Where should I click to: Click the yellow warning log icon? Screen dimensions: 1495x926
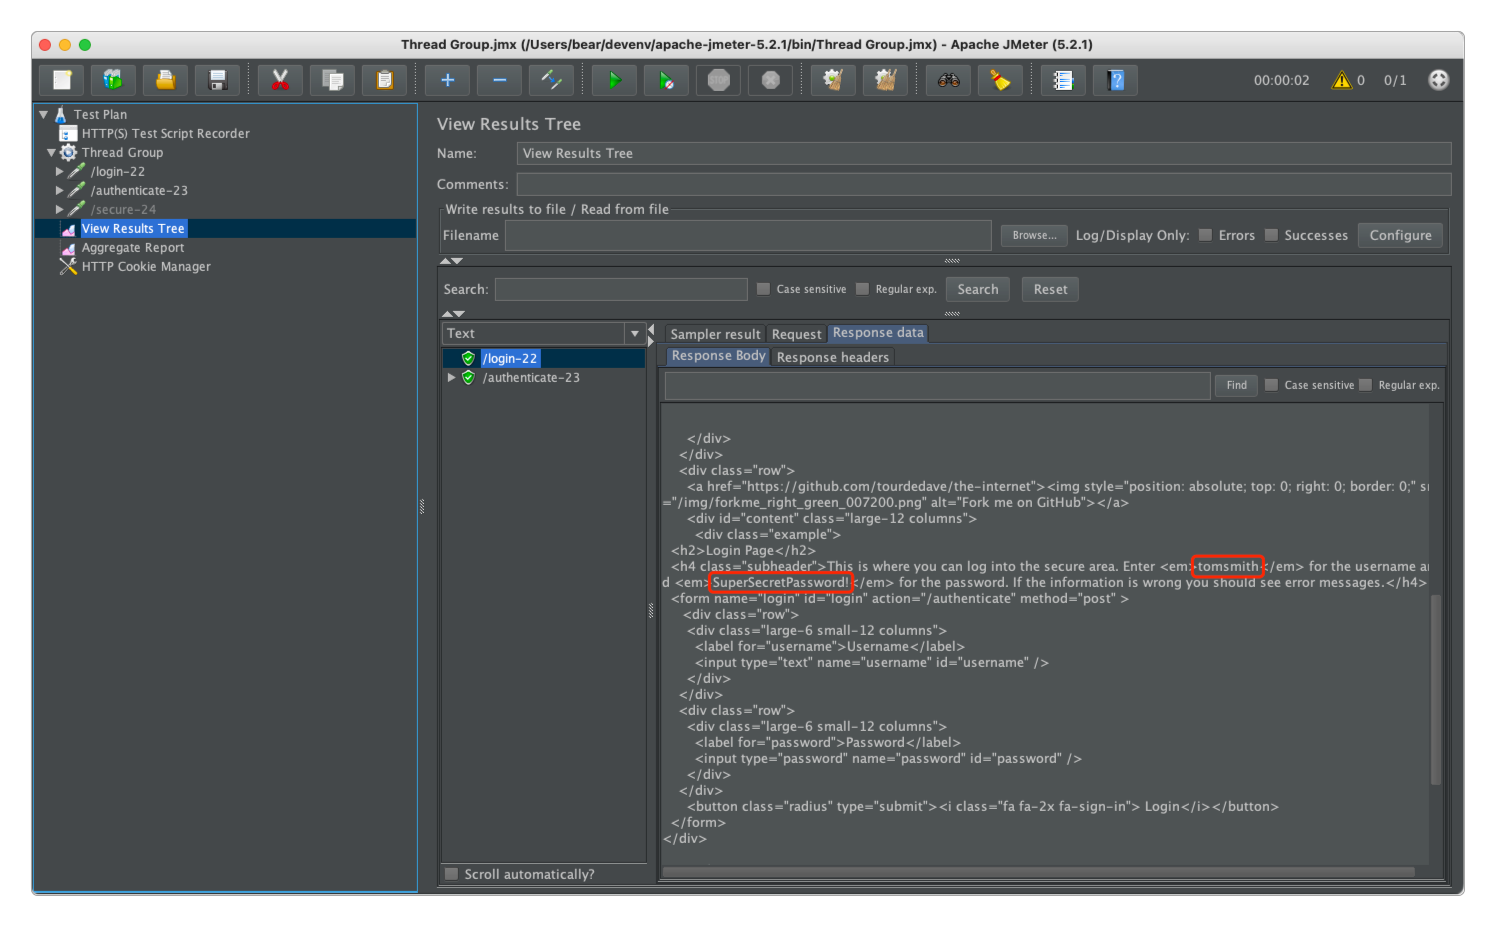point(1341,80)
